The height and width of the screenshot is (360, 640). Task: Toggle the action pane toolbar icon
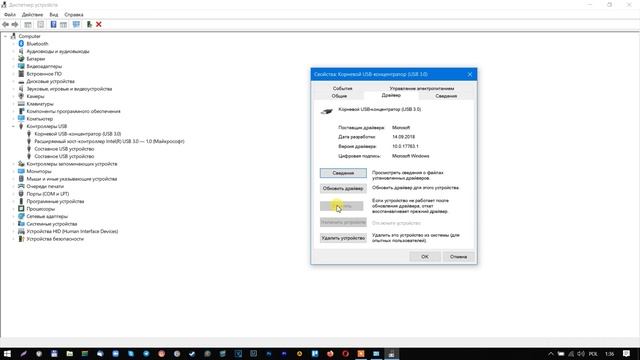pos(63,24)
